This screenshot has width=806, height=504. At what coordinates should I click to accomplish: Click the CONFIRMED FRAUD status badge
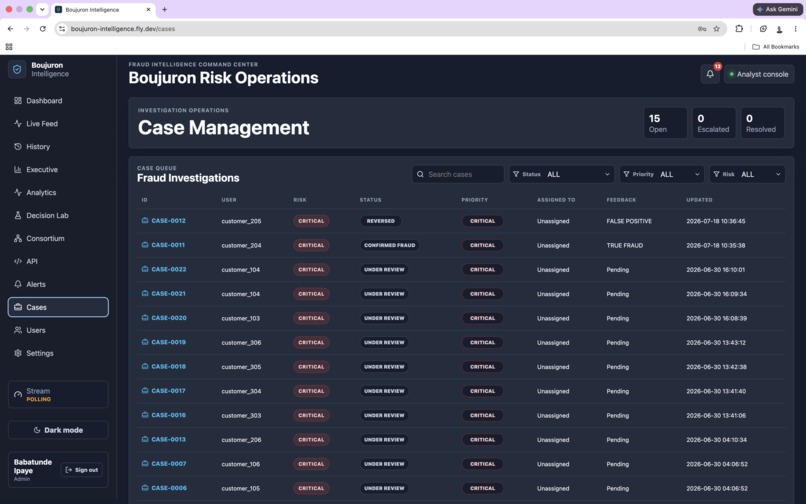click(390, 245)
